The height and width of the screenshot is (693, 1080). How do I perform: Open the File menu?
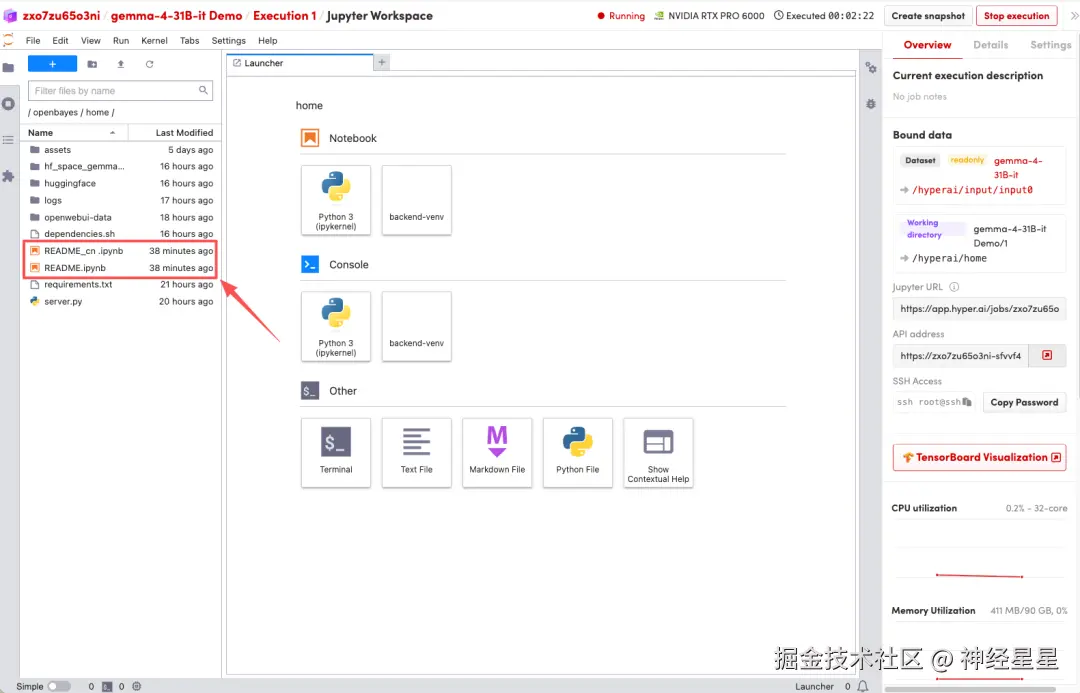click(33, 41)
